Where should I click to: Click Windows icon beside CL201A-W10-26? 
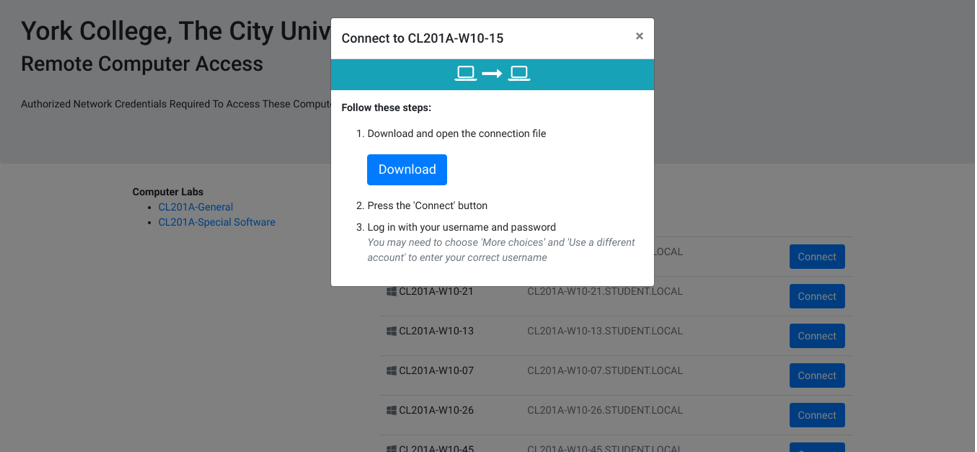(x=391, y=411)
